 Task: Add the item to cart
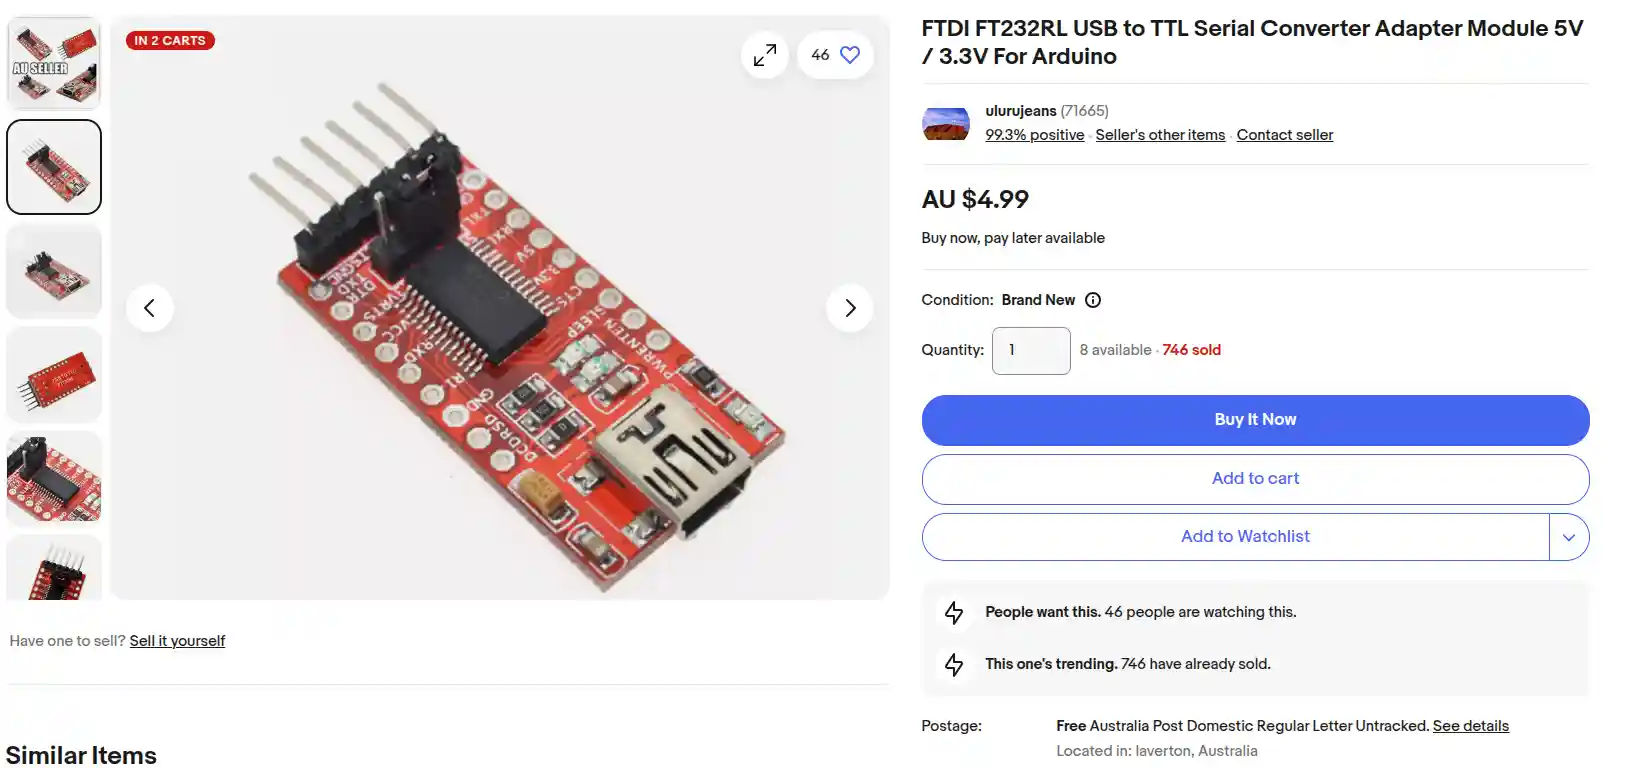(1255, 479)
